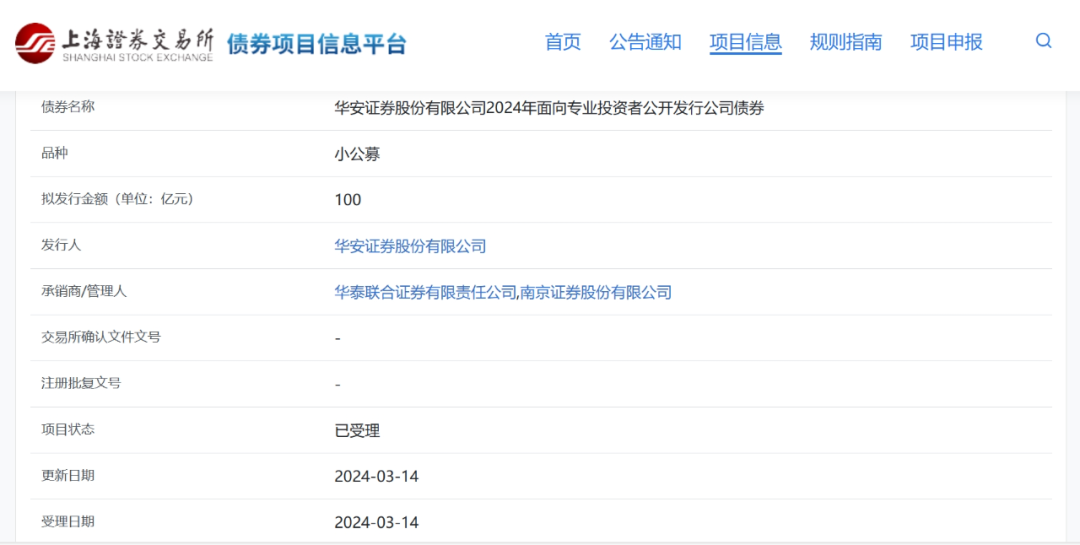Viewport: 1080px width, 545px height.
Task: Click the 品种 label
Action: tap(54, 153)
